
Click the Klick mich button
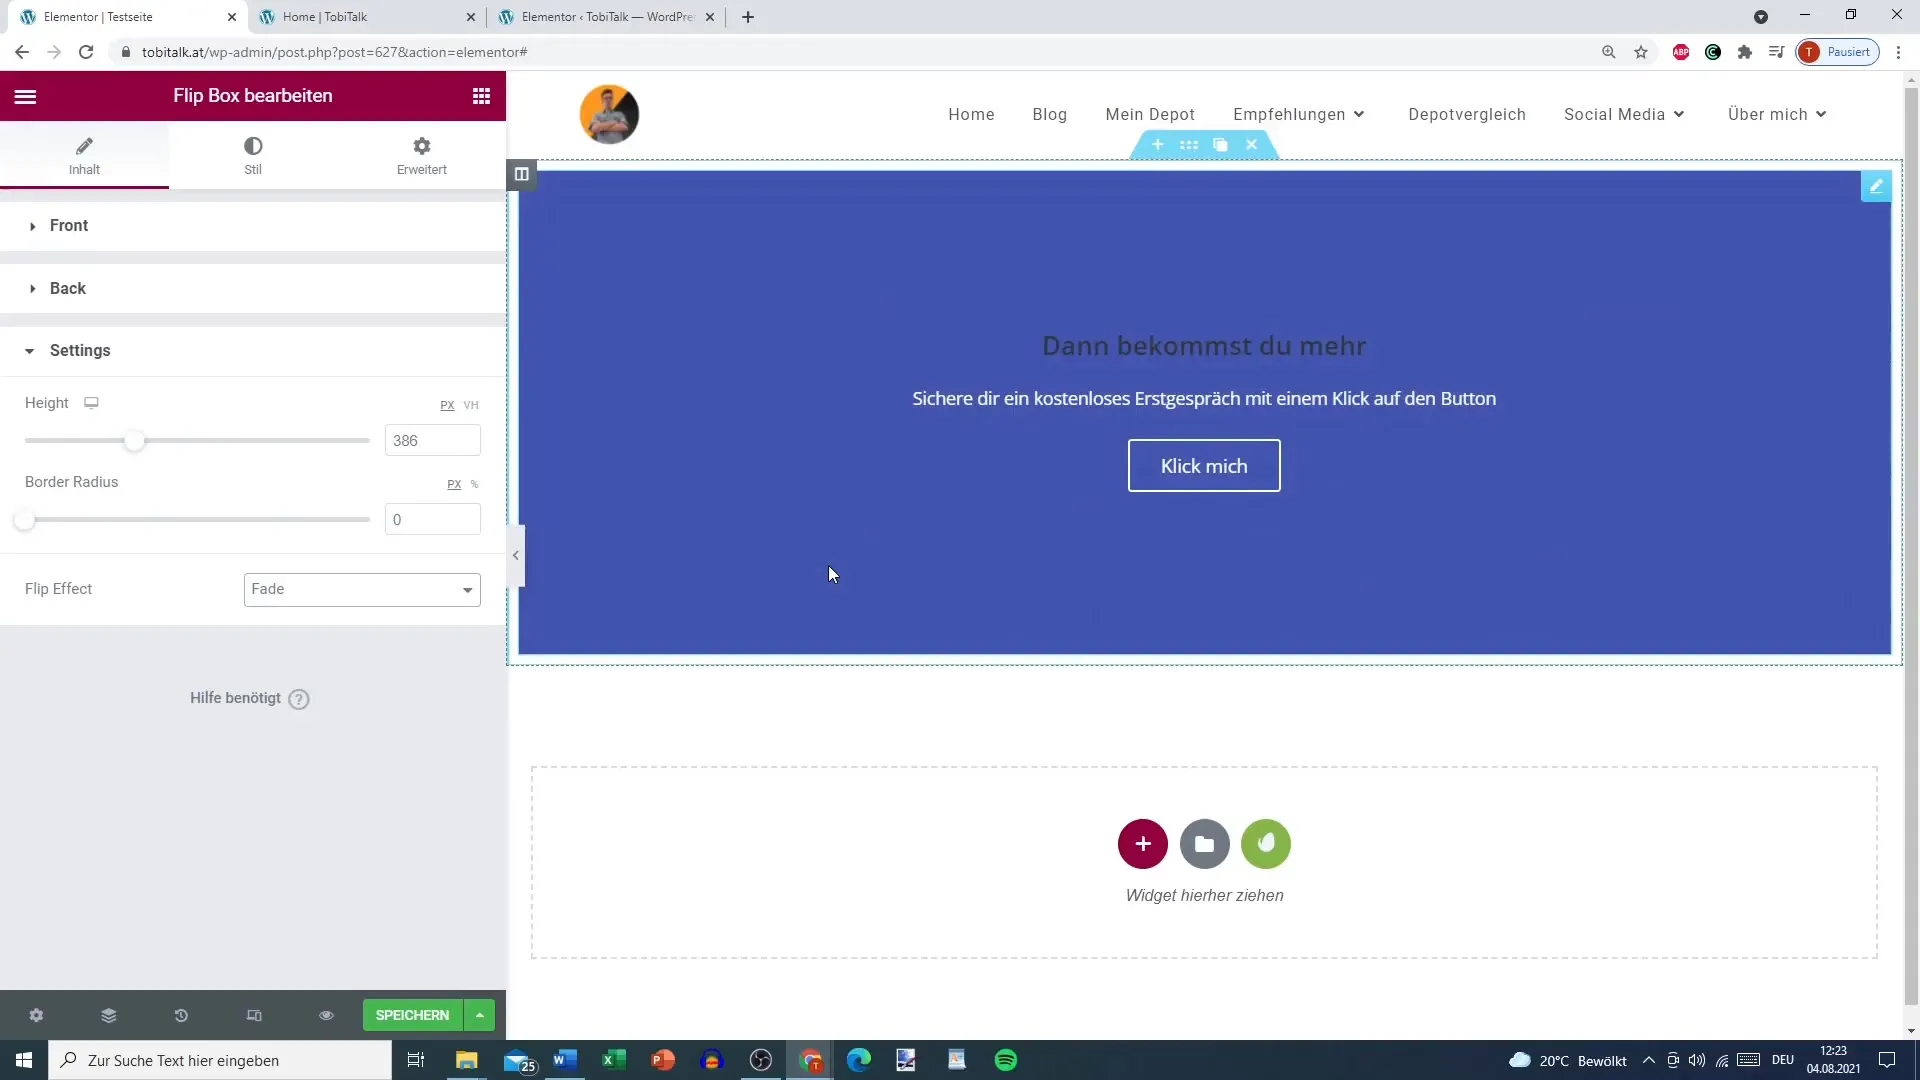pos(1204,466)
